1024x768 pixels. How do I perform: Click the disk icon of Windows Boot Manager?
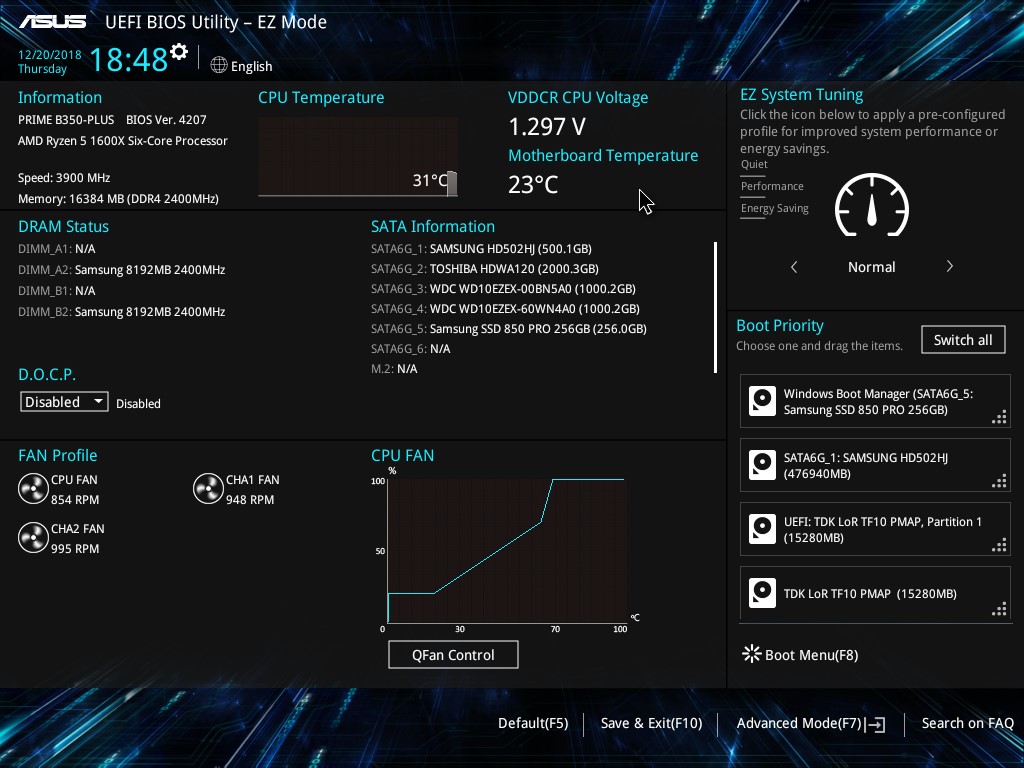pos(762,401)
